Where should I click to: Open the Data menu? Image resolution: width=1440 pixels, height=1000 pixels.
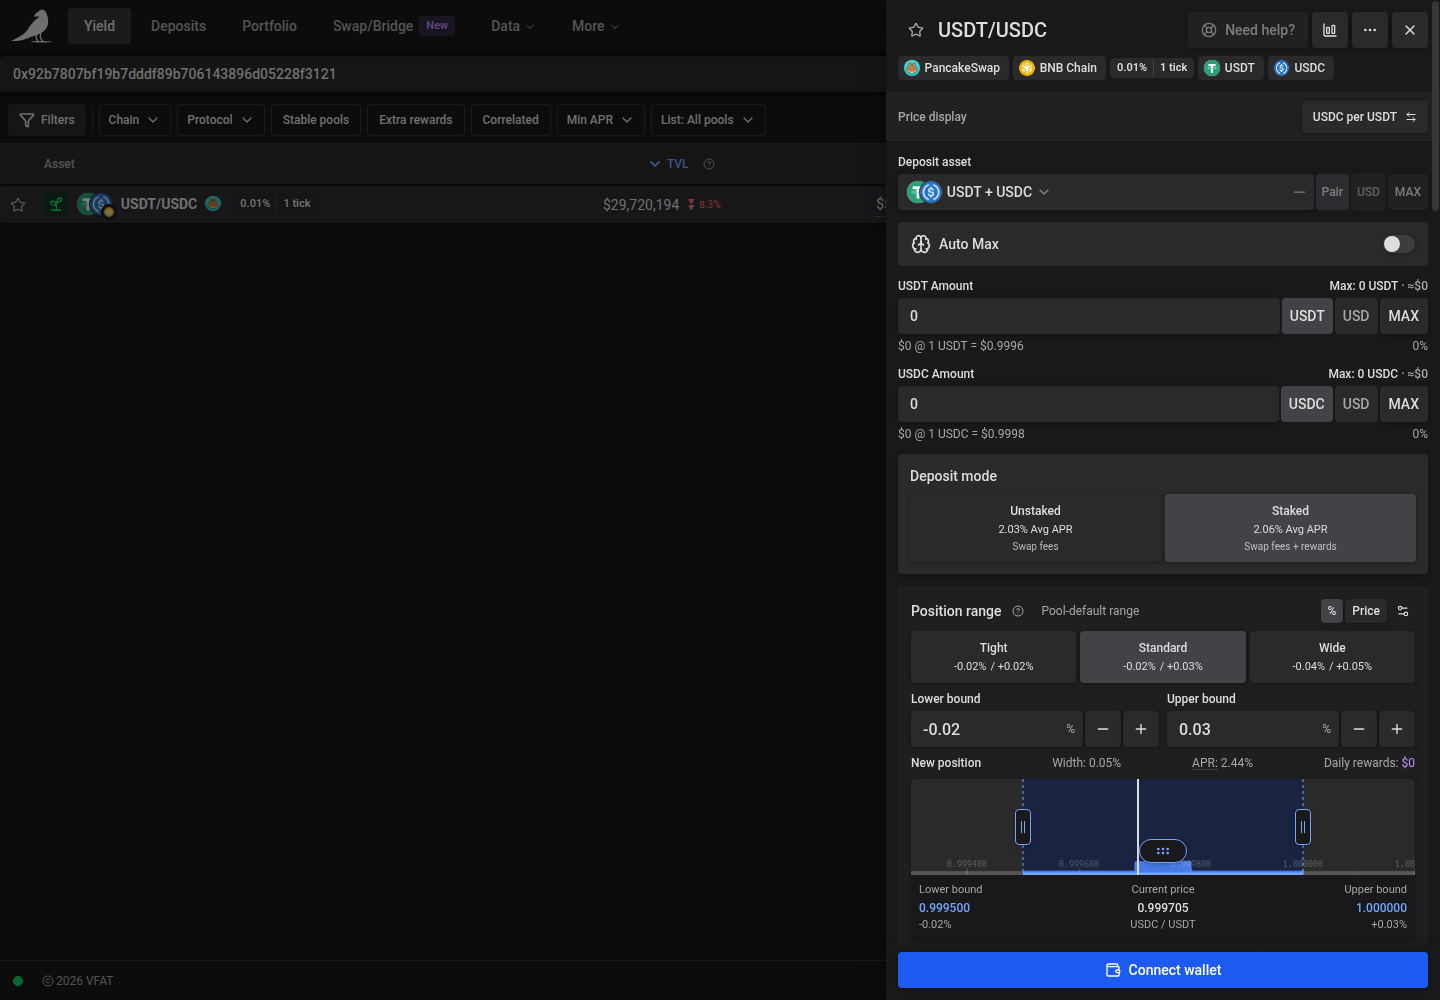point(512,26)
